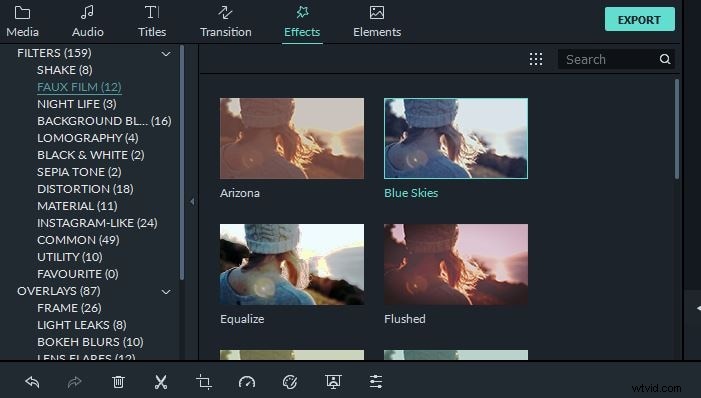Click the T text icon above Titles
Screen dimensions: 701x398
152,13
